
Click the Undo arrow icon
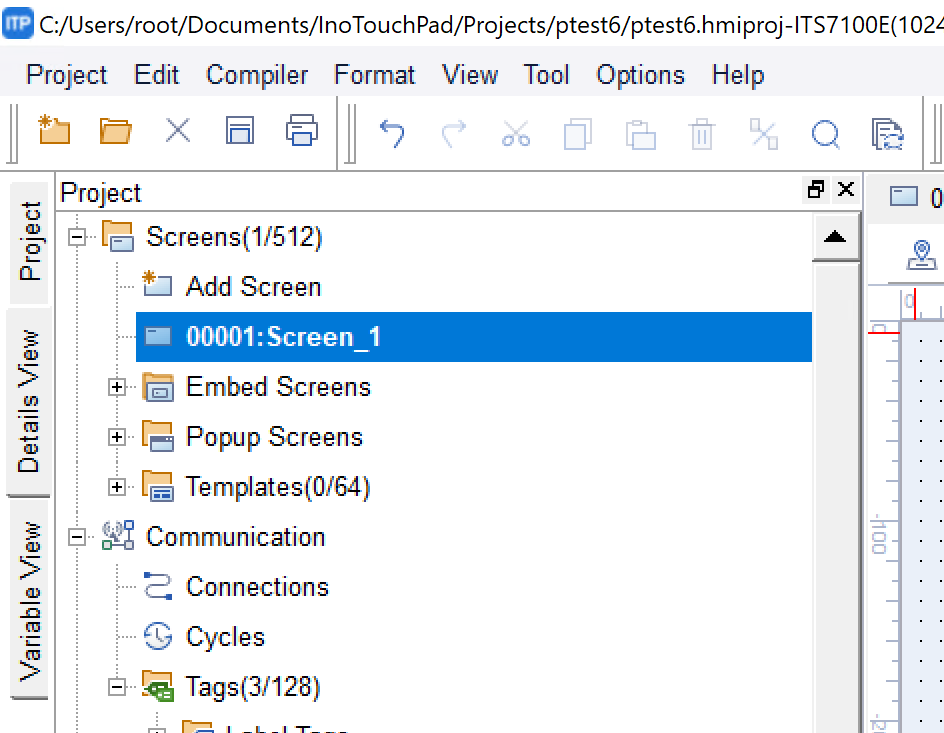[392, 133]
